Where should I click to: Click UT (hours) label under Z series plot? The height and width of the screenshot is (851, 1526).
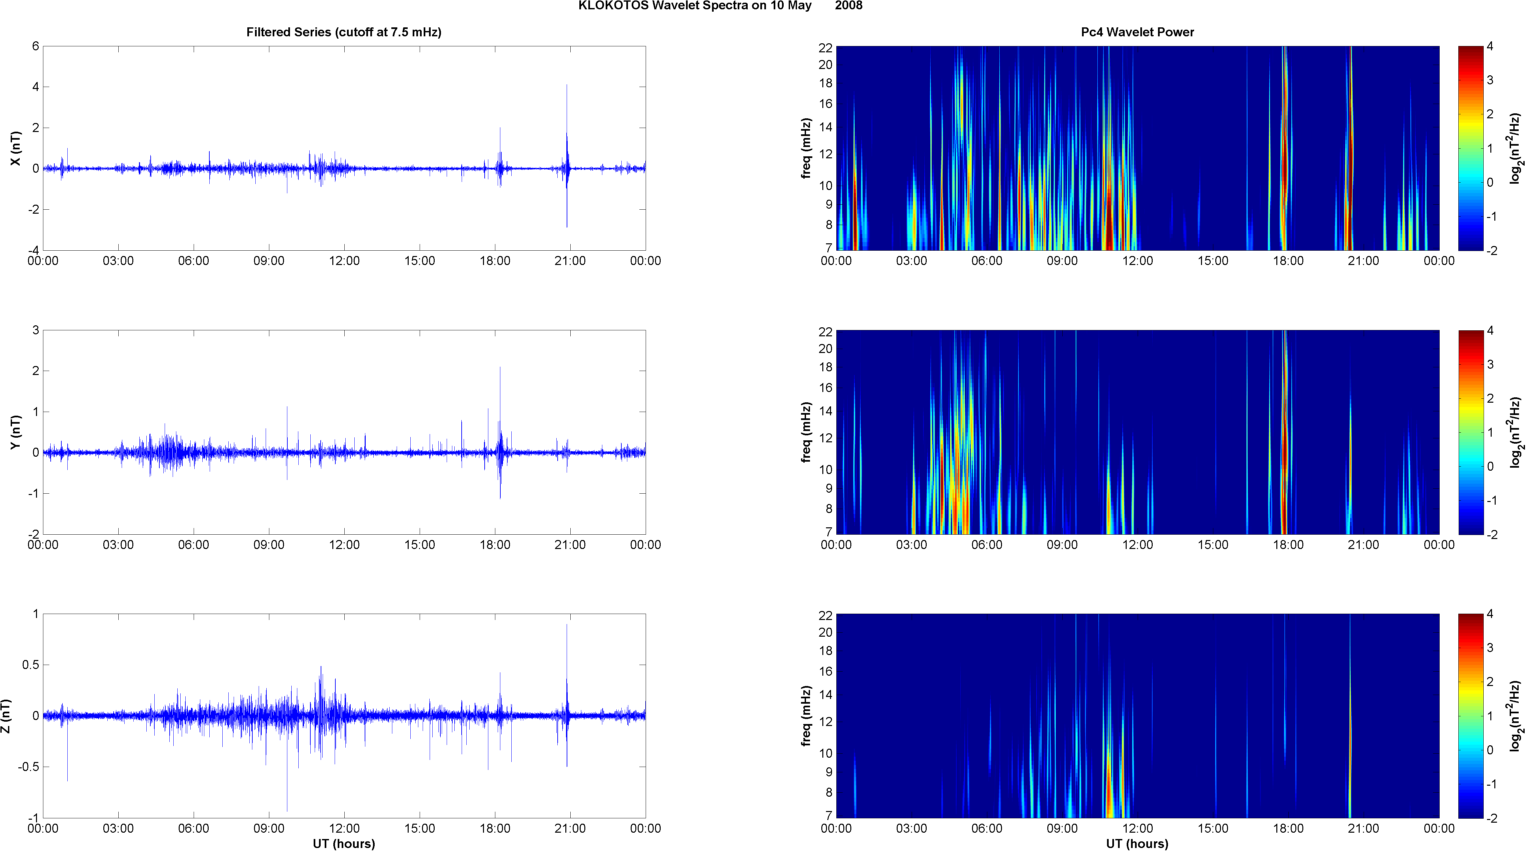coord(343,844)
